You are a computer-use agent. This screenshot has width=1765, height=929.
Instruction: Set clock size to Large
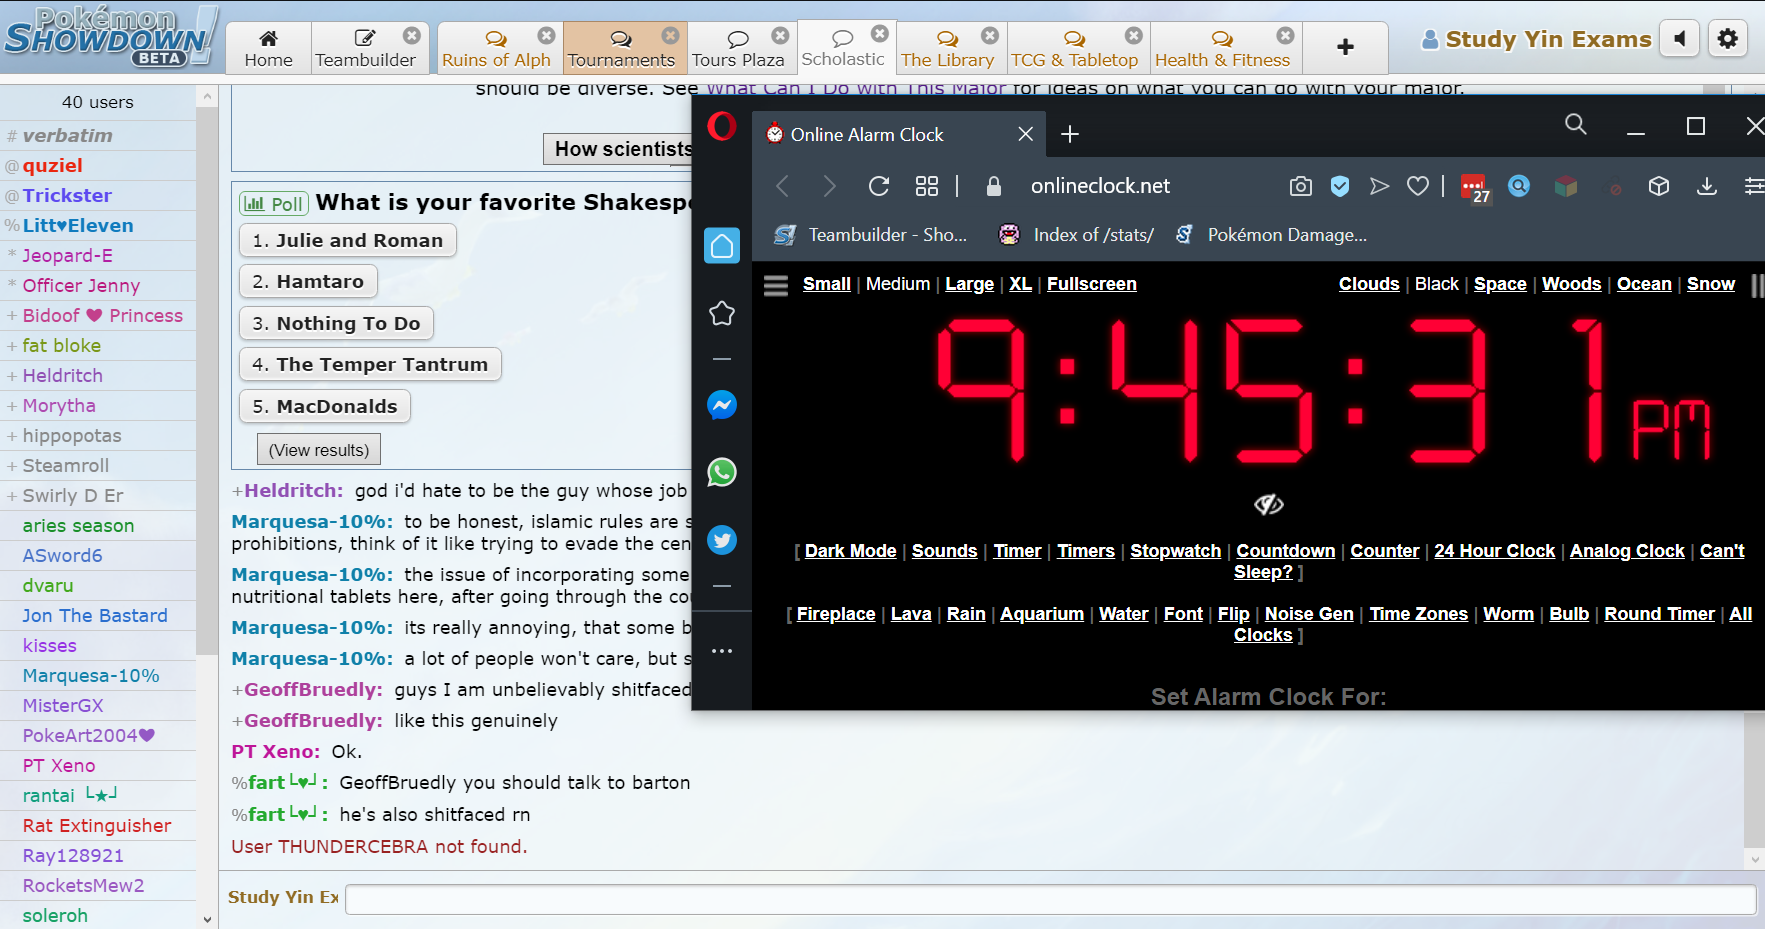pyautogui.click(x=969, y=284)
